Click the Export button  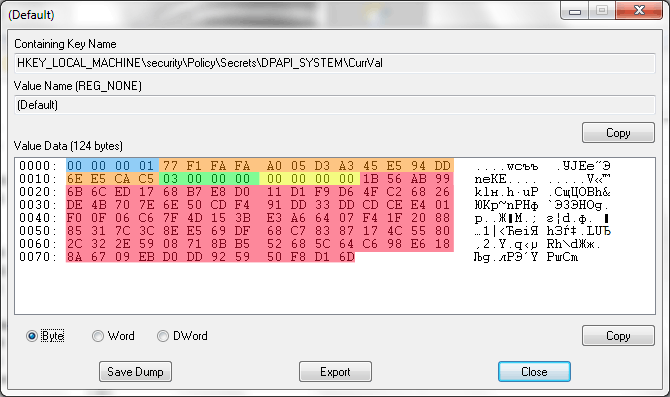pyautogui.click(x=335, y=371)
